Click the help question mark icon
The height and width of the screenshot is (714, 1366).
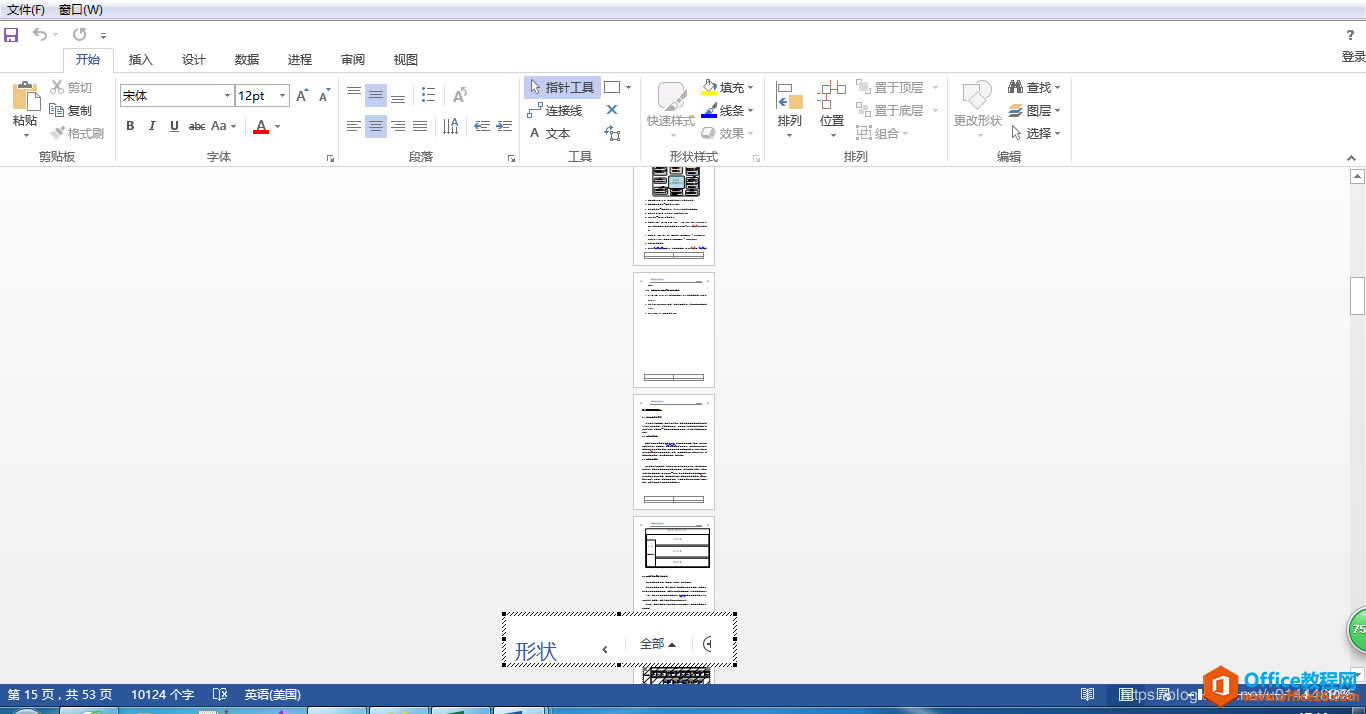coord(1350,35)
